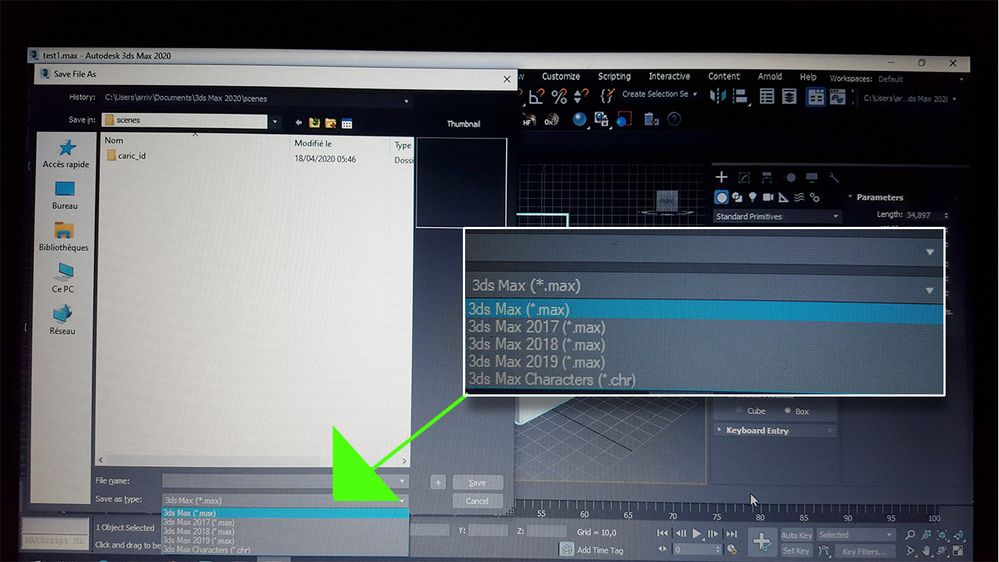Open the Mirror tool in toolbar
Viewport: 999px width, 562px height.
coord(718,96)
